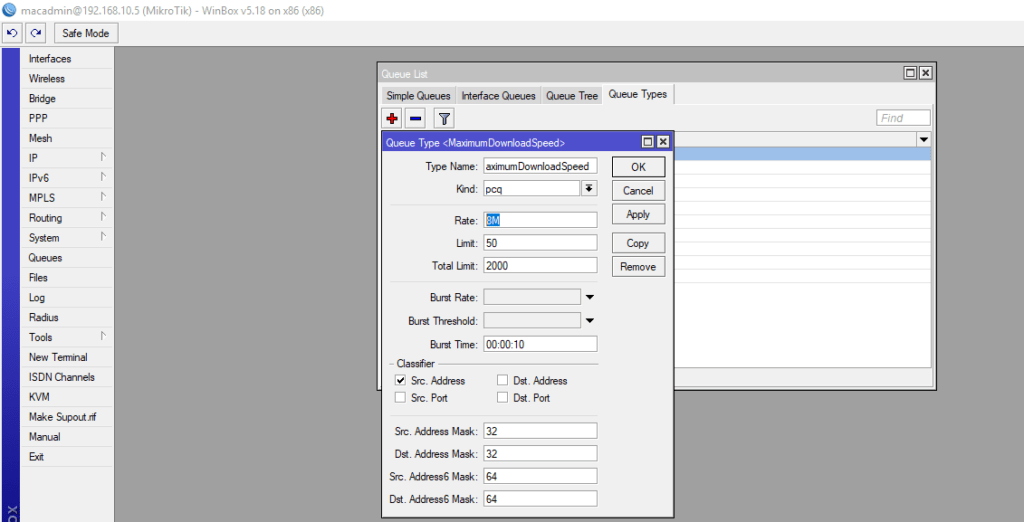
Task: Expand the Tools submenu
Action: pyautogui.click(x=67, y=338)
